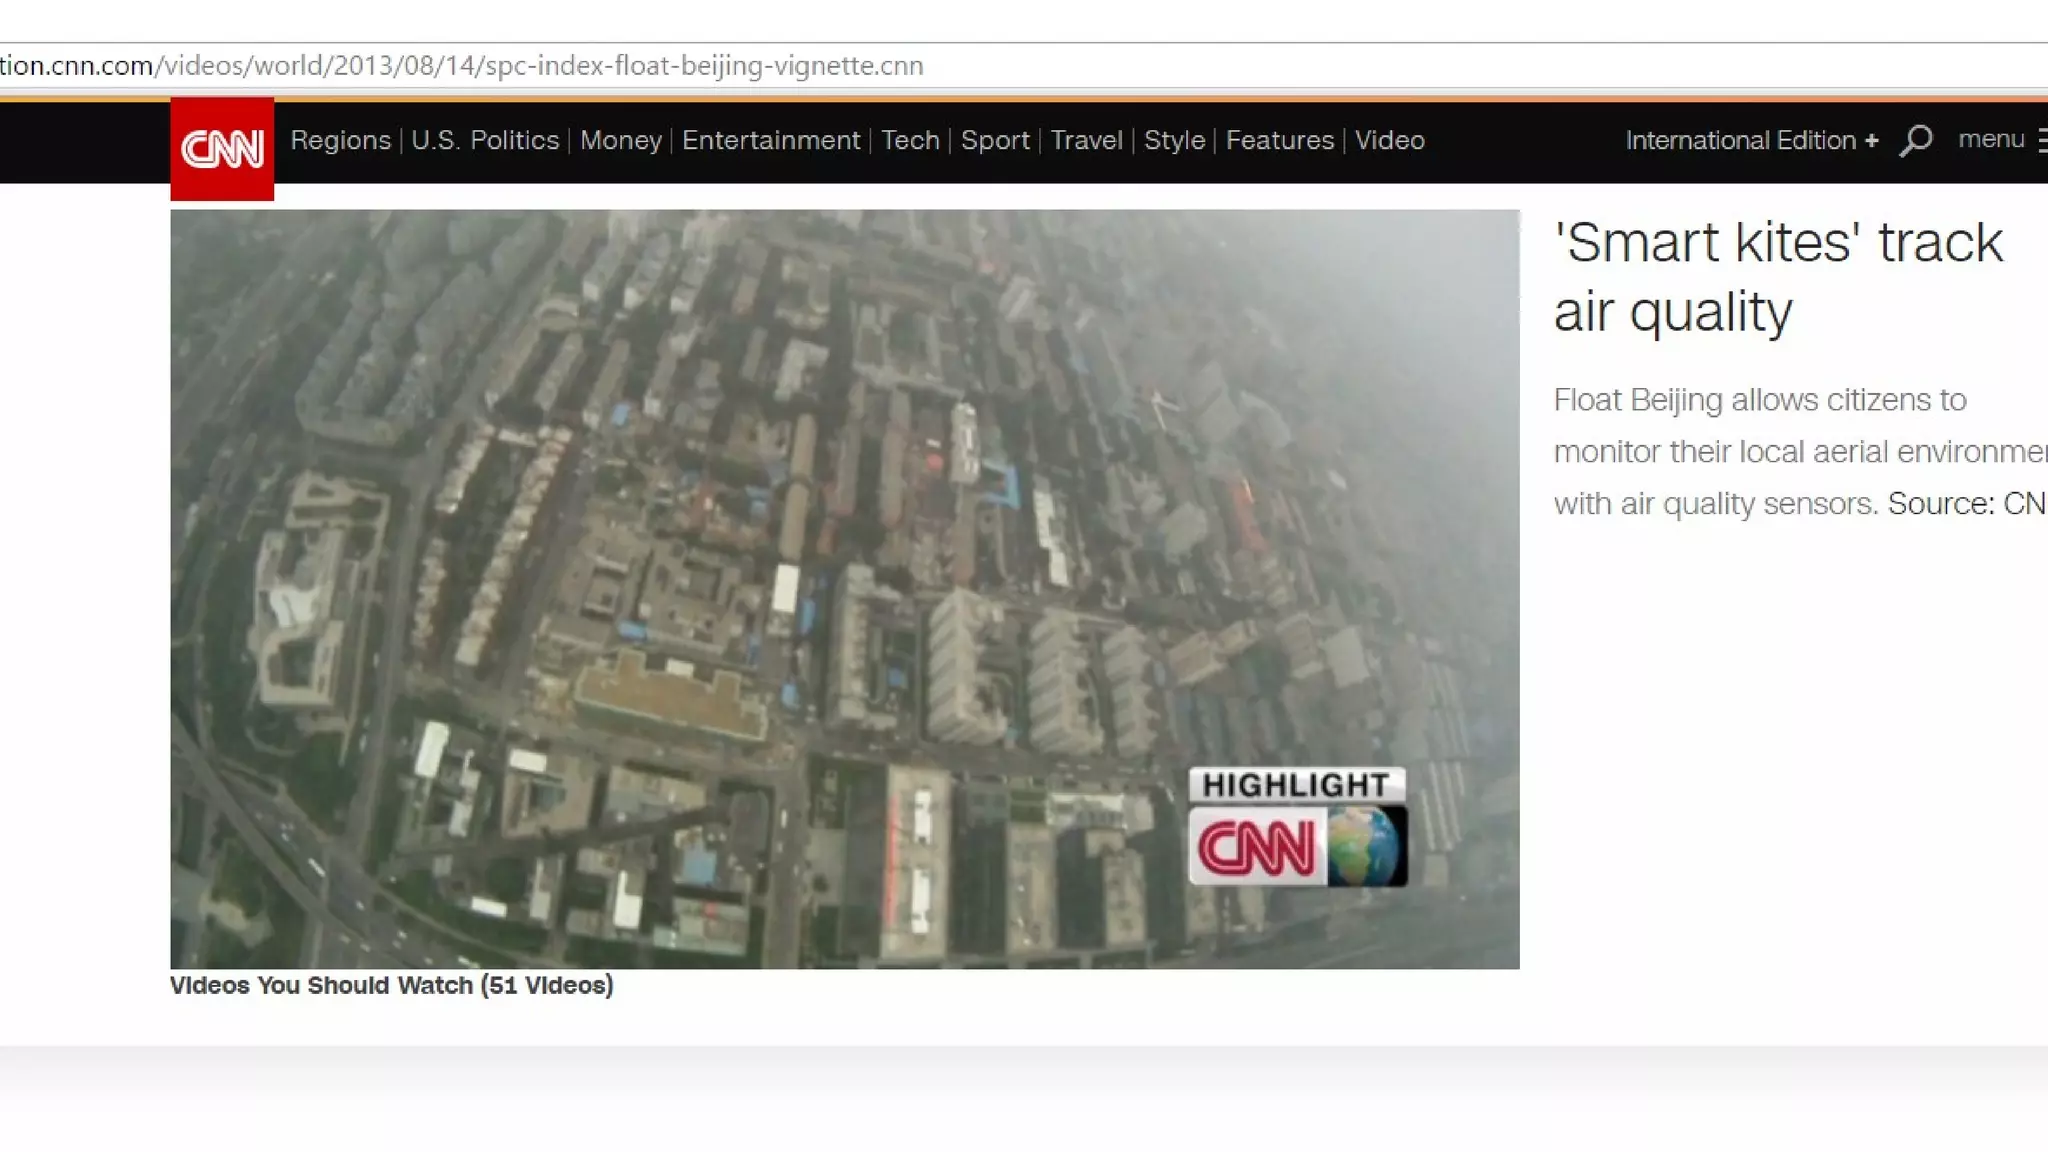Open the Regions navigation menu

pos(340,140)
